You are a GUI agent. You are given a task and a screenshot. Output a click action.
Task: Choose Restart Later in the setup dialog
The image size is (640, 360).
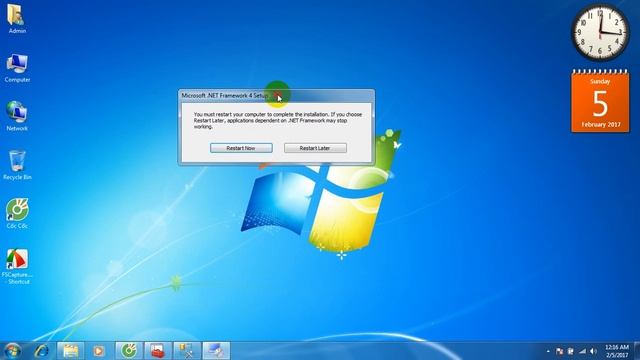tap(315, 148)
